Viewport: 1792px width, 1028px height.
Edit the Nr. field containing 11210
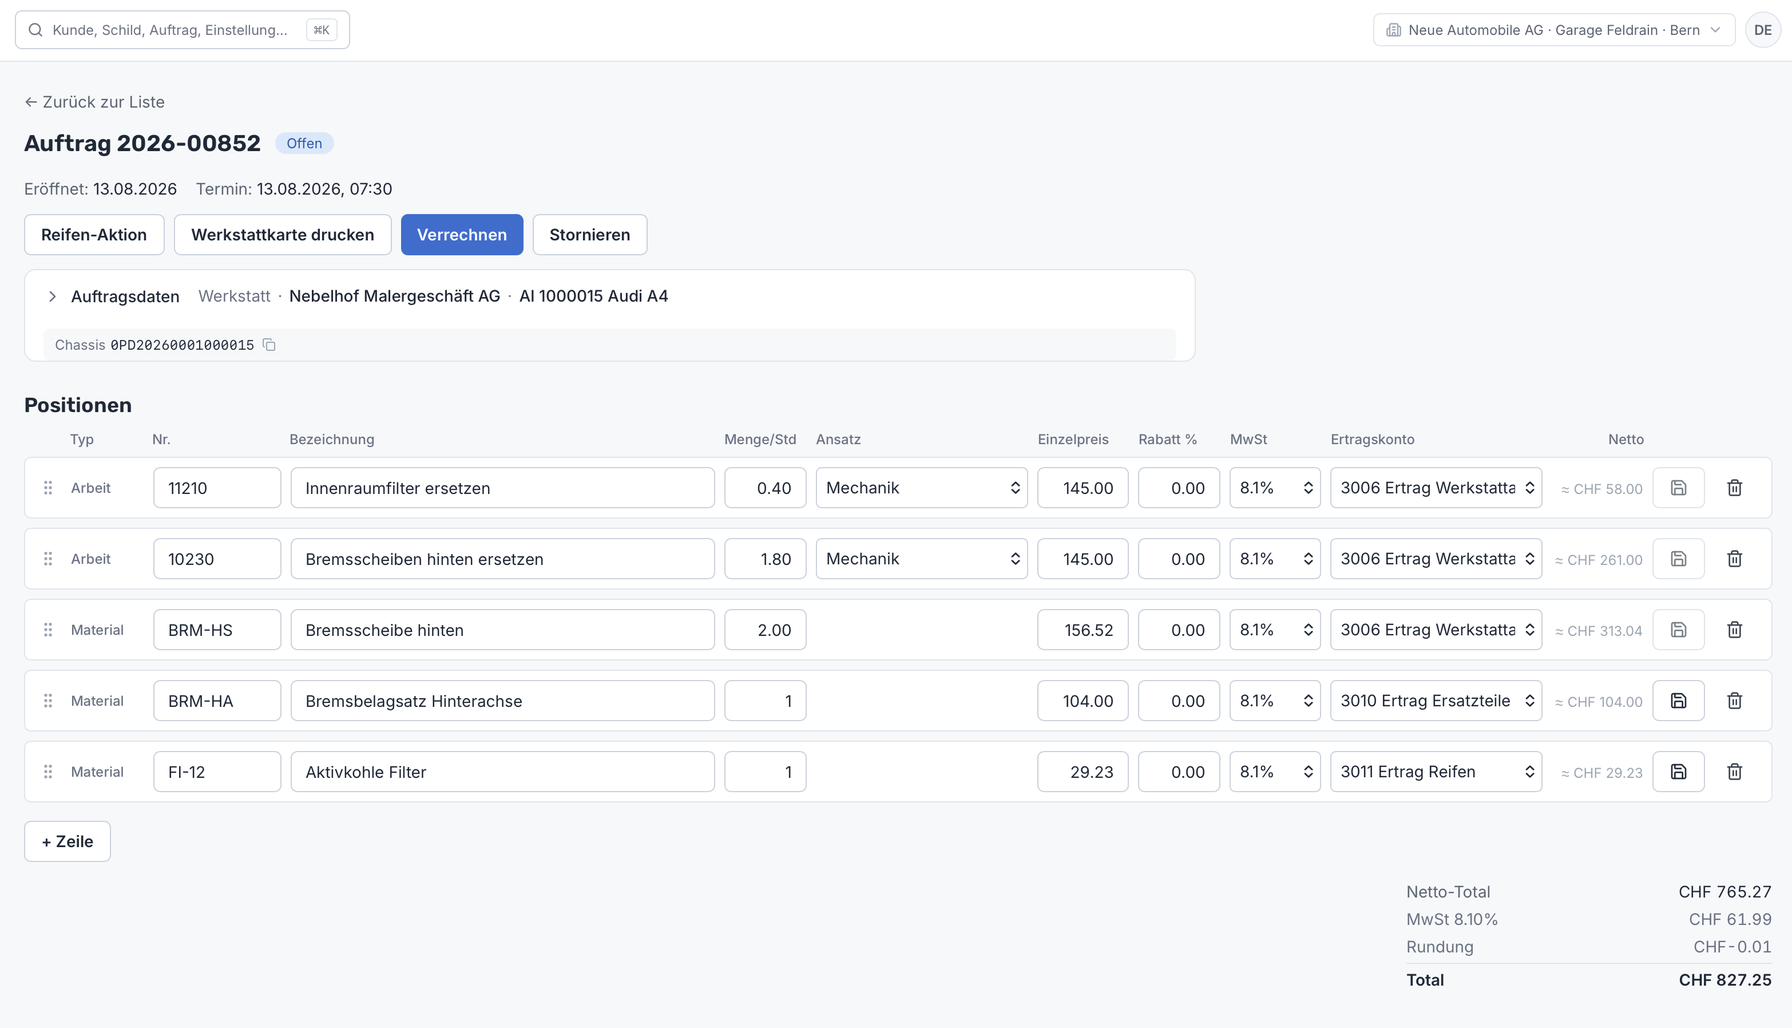tap(217, 488)
